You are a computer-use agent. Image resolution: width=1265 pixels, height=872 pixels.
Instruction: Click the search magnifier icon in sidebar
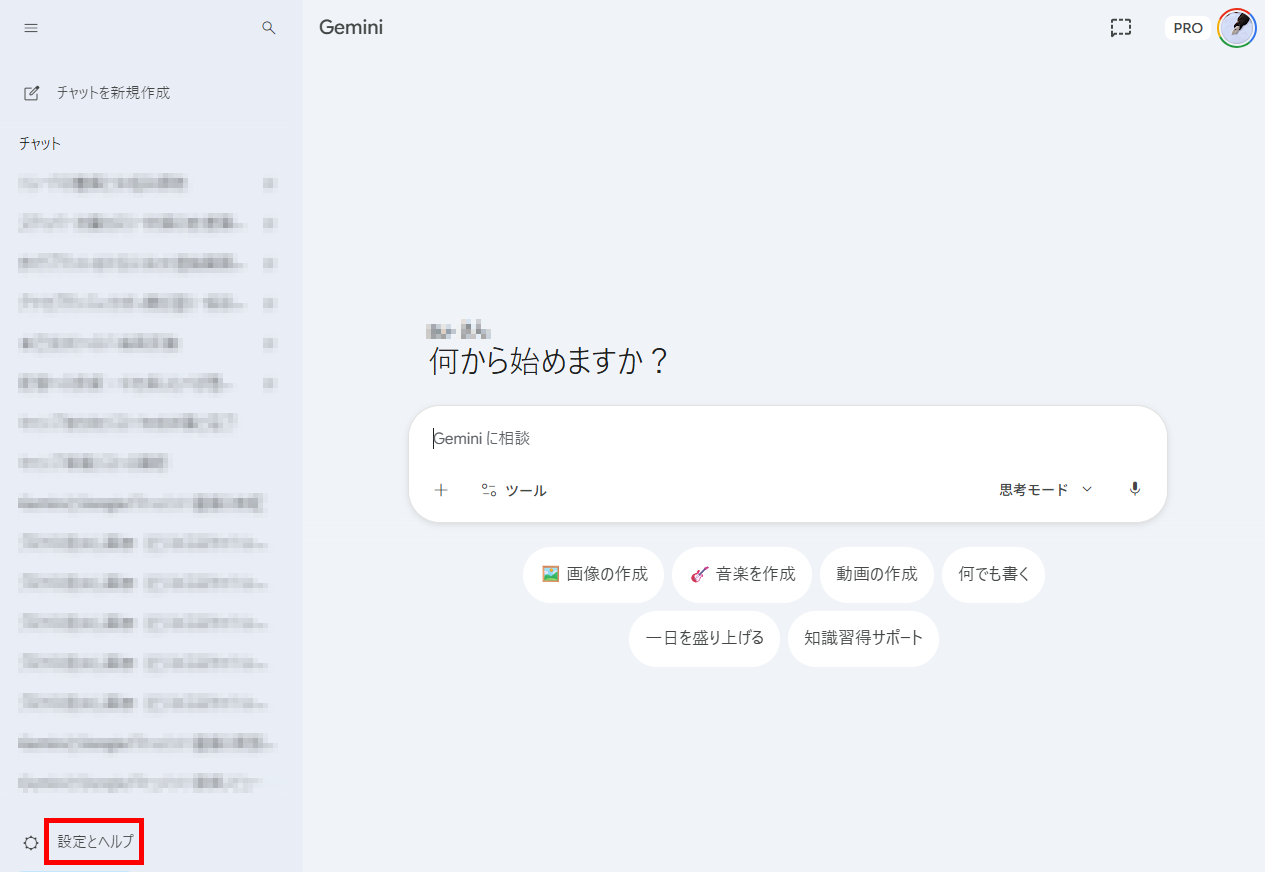pos(268,28)
